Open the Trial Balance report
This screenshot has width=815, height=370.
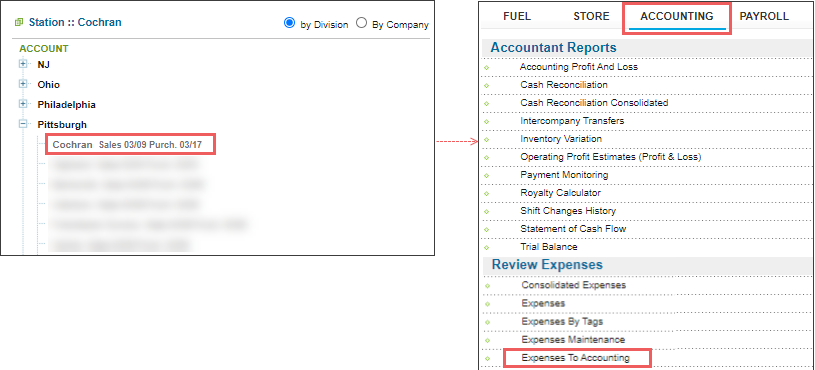(x=549, y=247)
